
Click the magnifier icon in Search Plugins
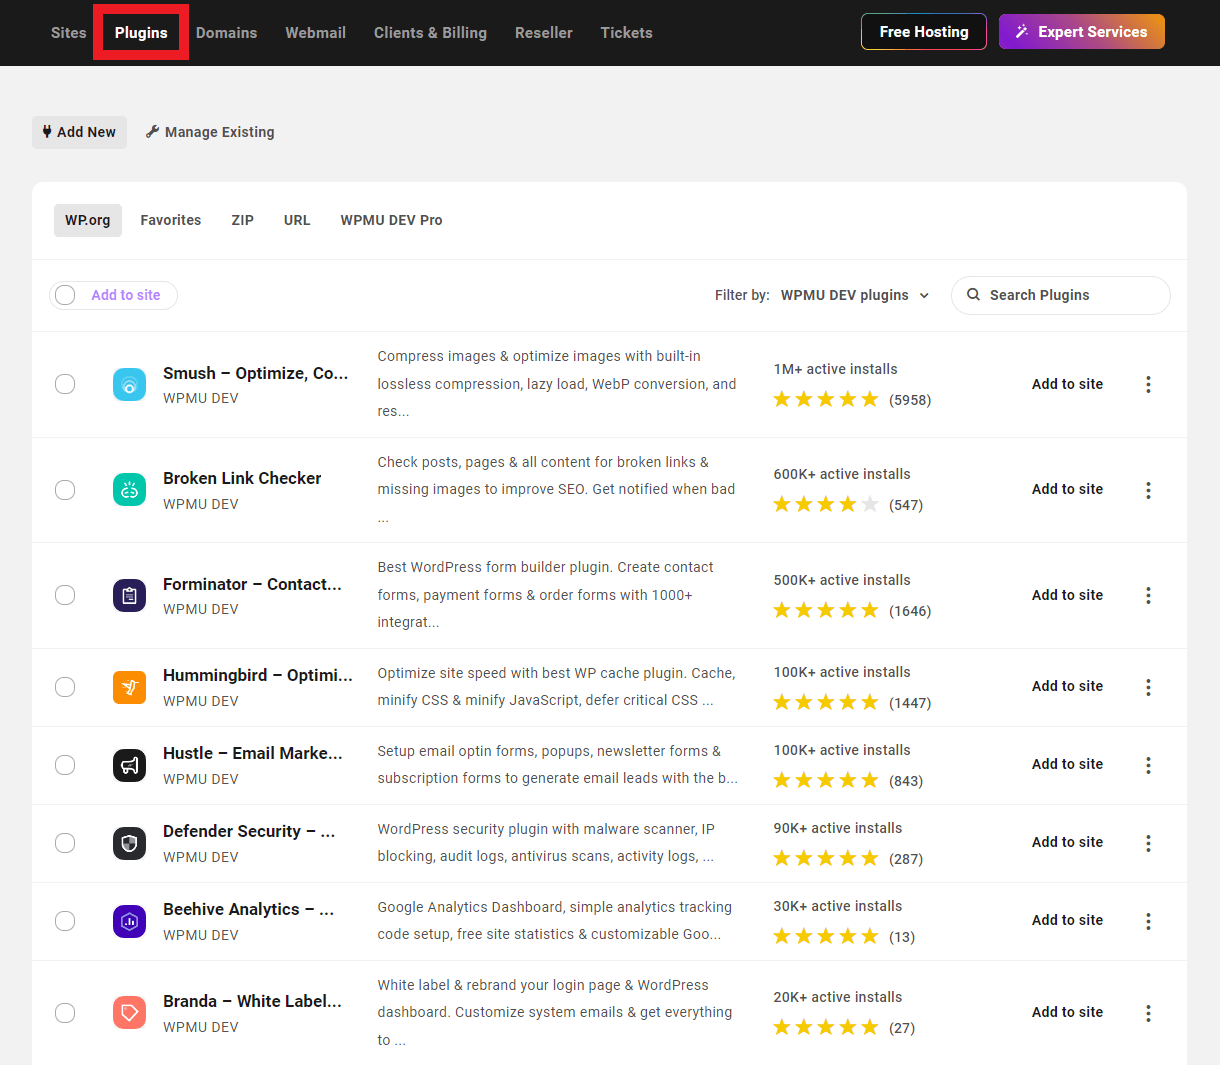973,295
